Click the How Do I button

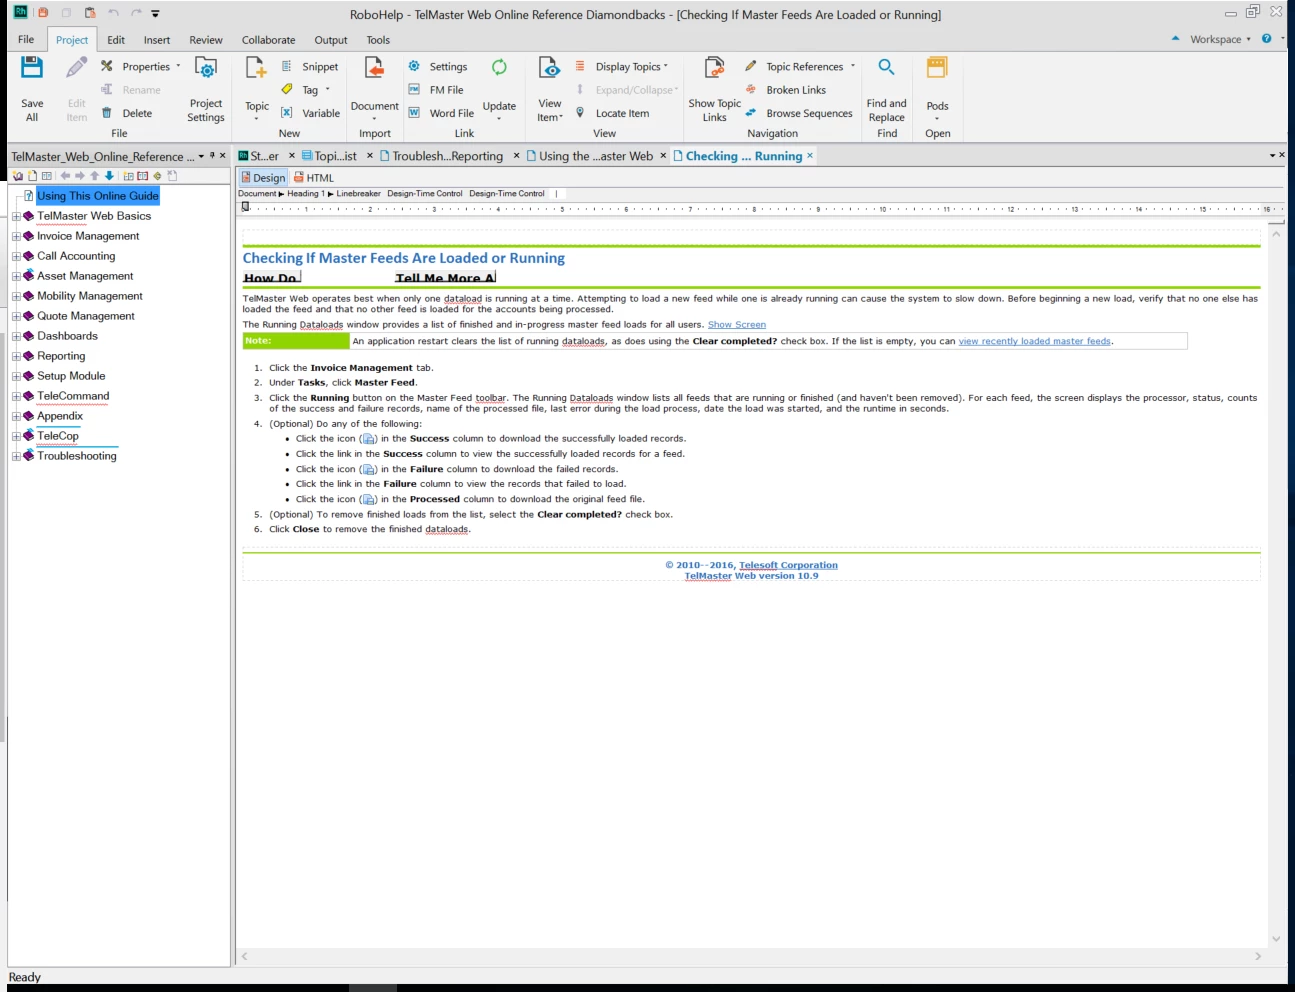click(x=272, y=277)
